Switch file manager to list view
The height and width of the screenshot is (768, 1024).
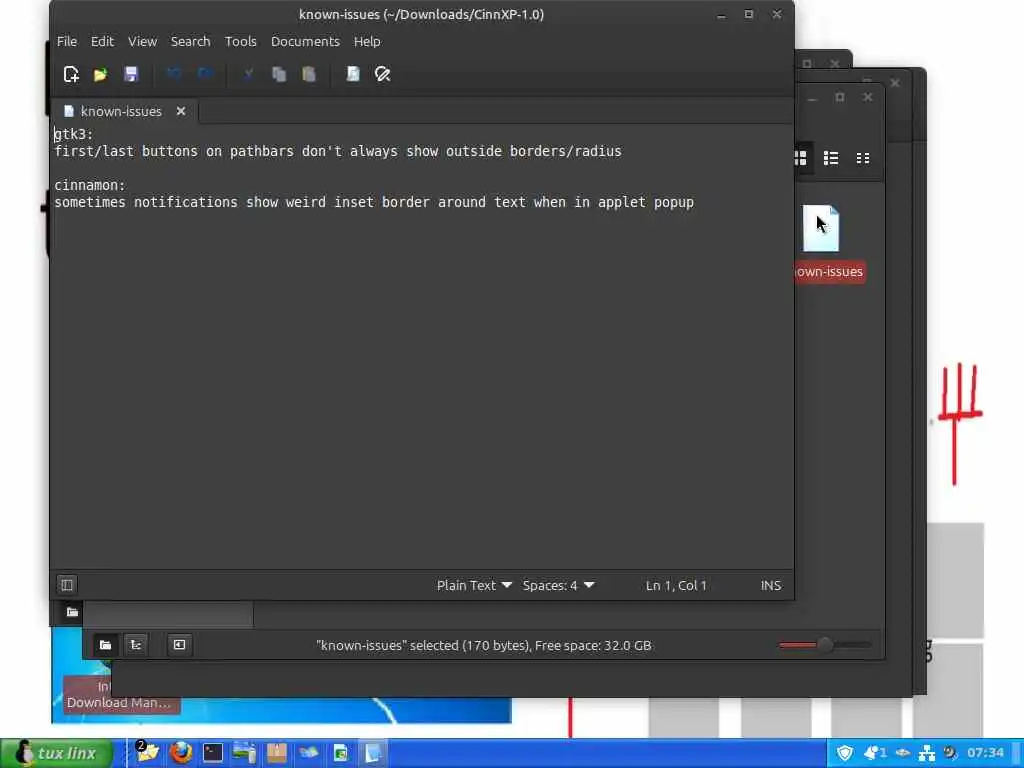click(831, 158)
